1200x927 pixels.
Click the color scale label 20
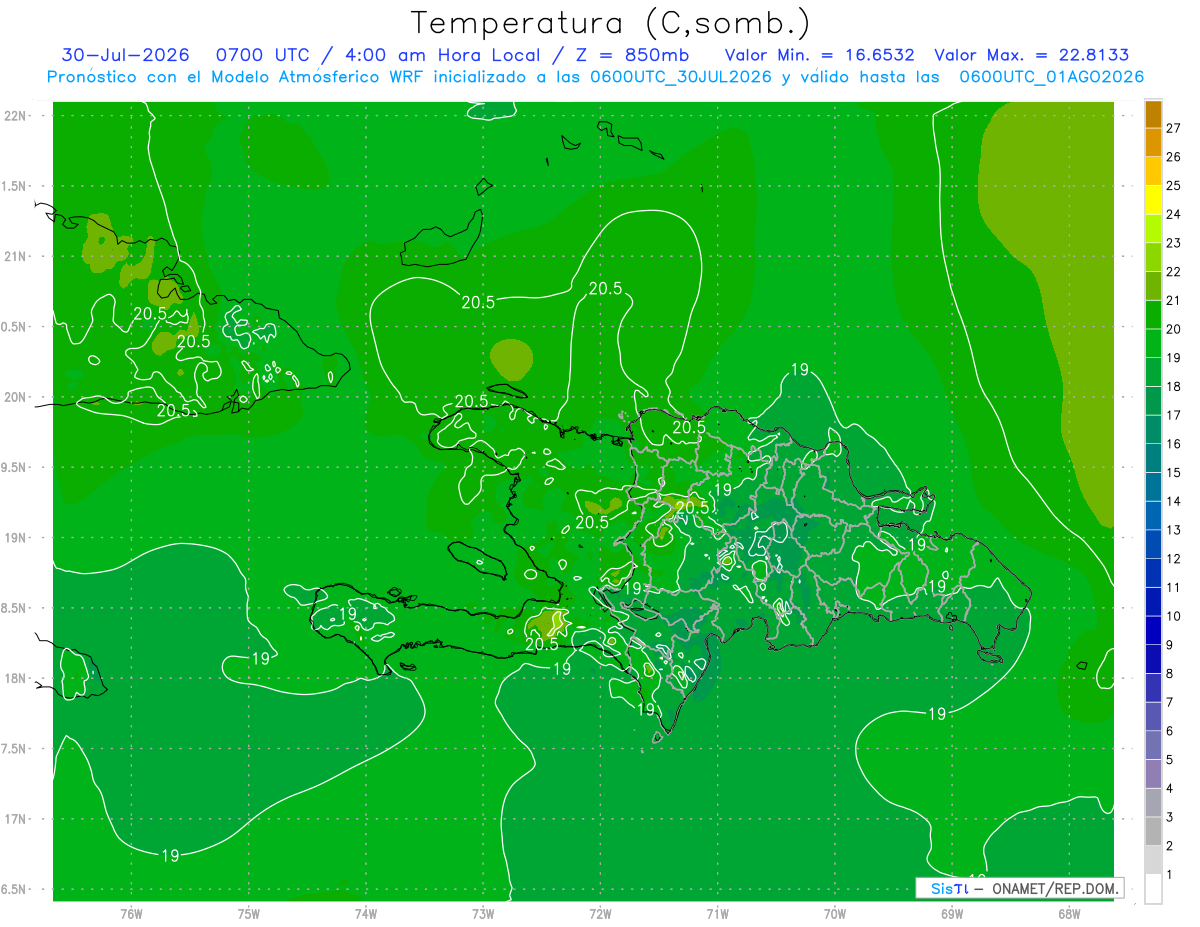click(x=1173, y=329)
